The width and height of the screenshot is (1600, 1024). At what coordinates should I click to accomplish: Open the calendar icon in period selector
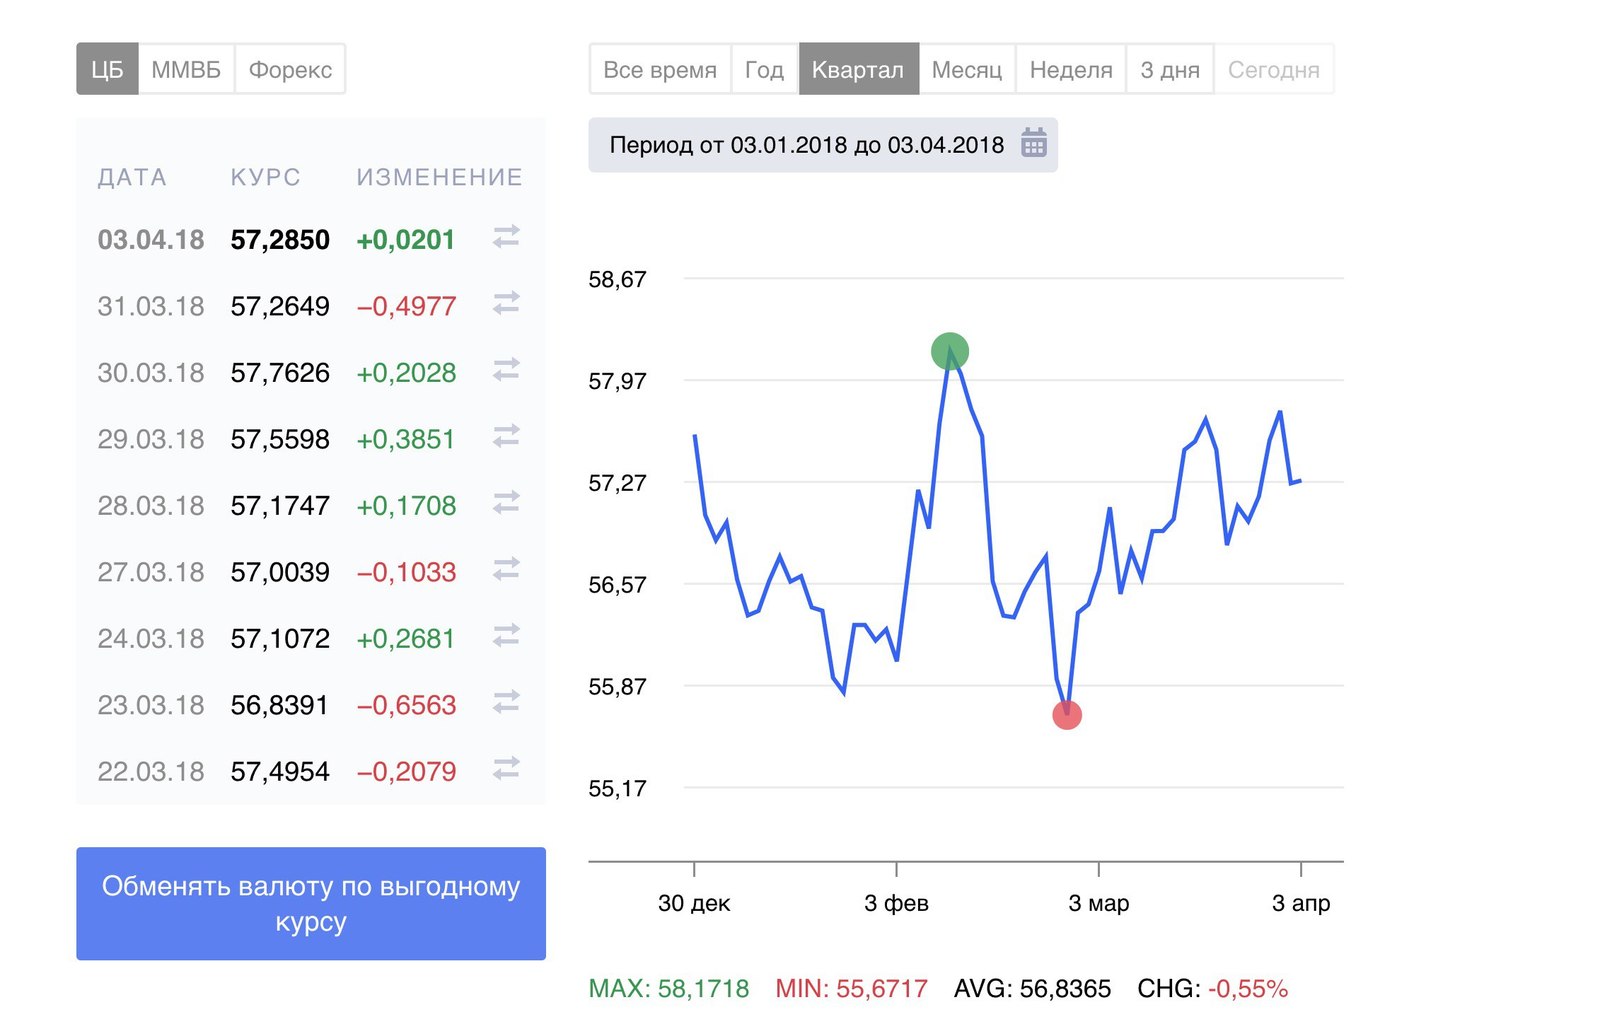1033,143
